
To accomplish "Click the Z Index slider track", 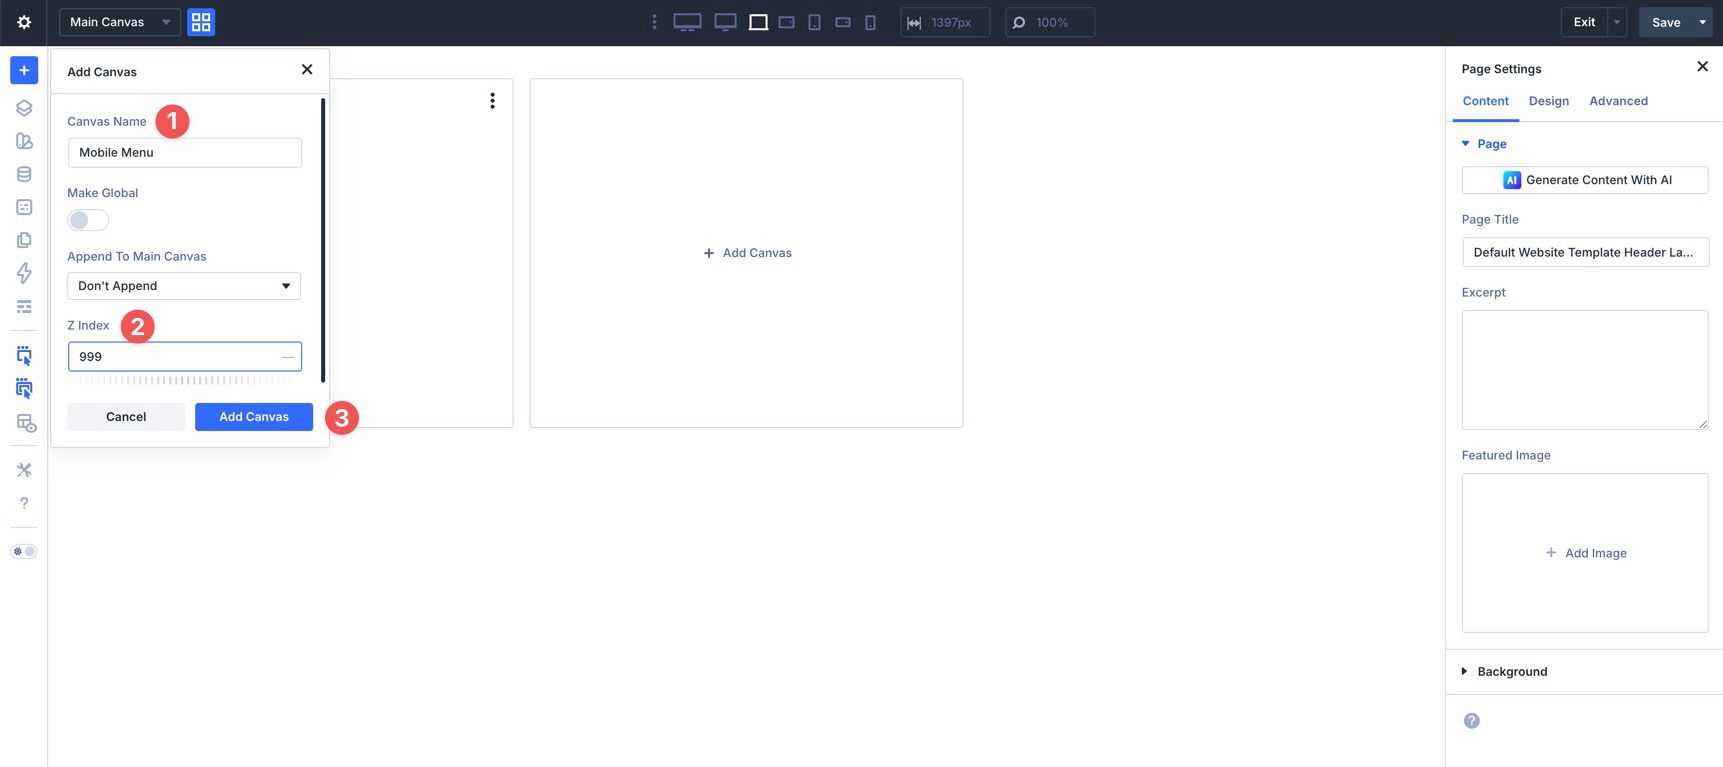I will 184,381.
